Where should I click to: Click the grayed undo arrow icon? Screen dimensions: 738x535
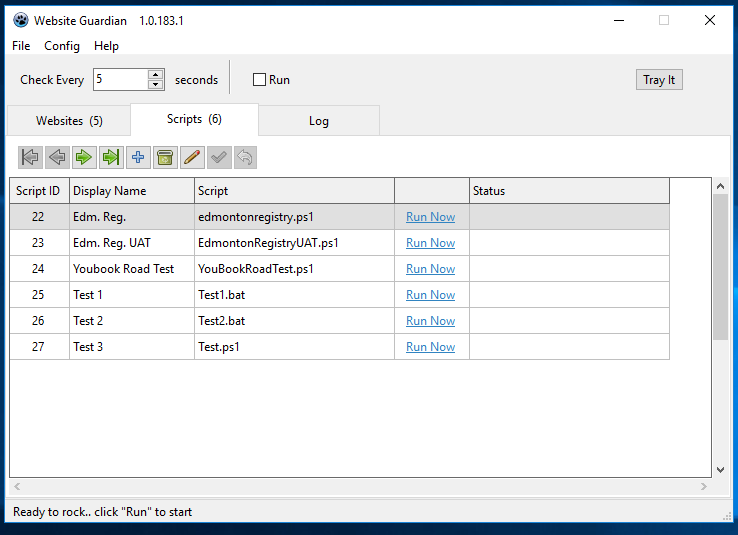pos(245,157)
